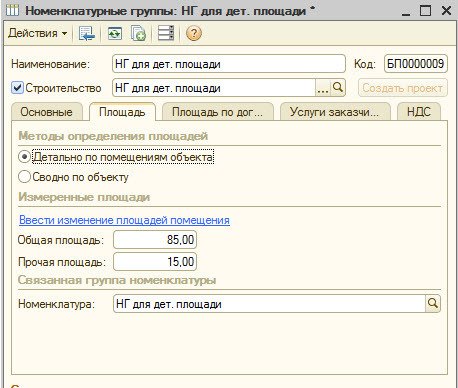Select Сводно по объекту radio option
458x388 pixels.
24,177
